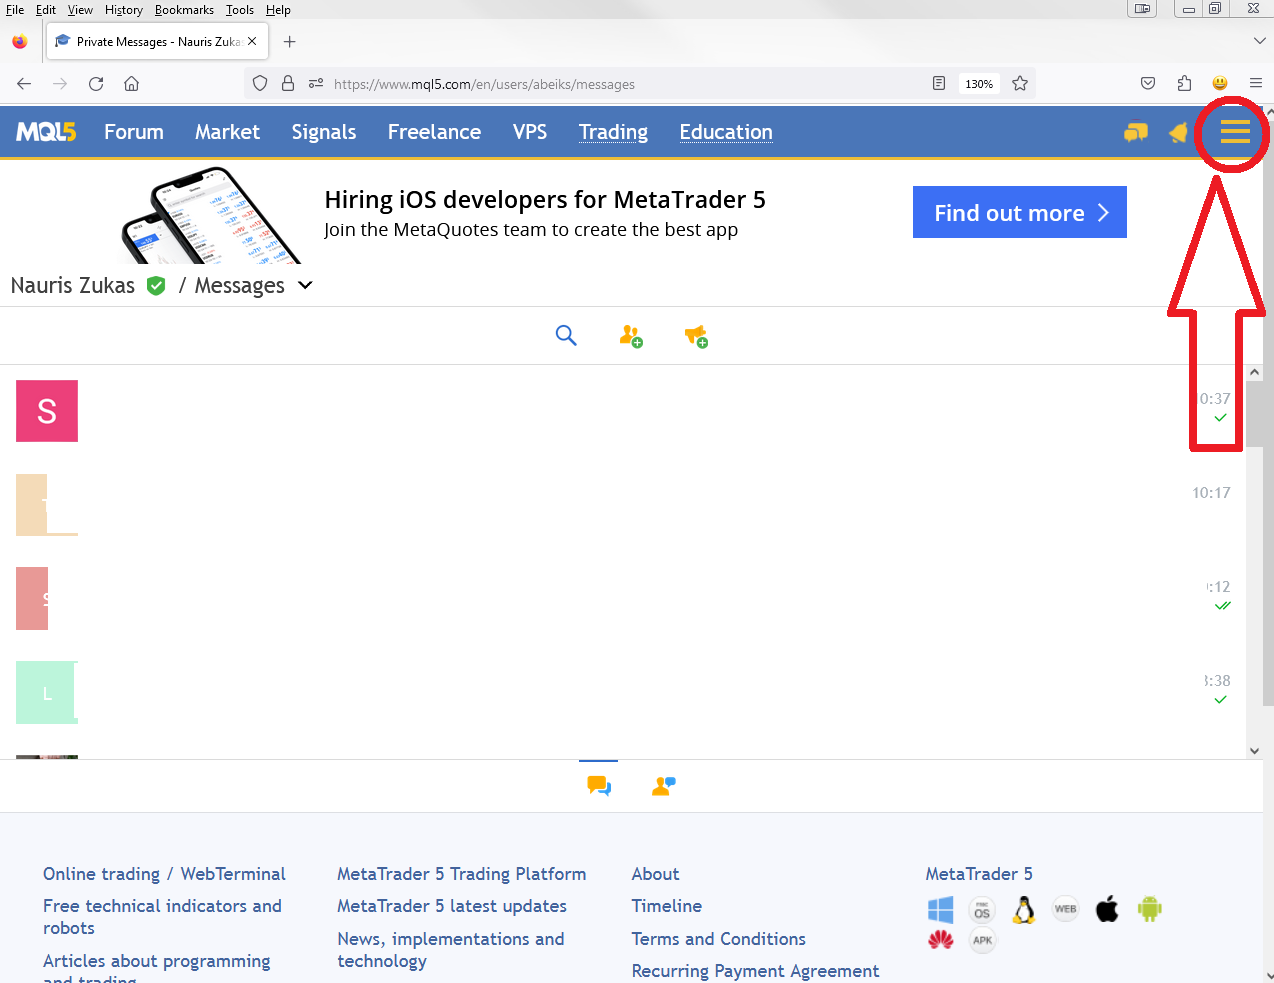Open the list all tabs dropdown

pyautogui.click(x=1259, y=41)
